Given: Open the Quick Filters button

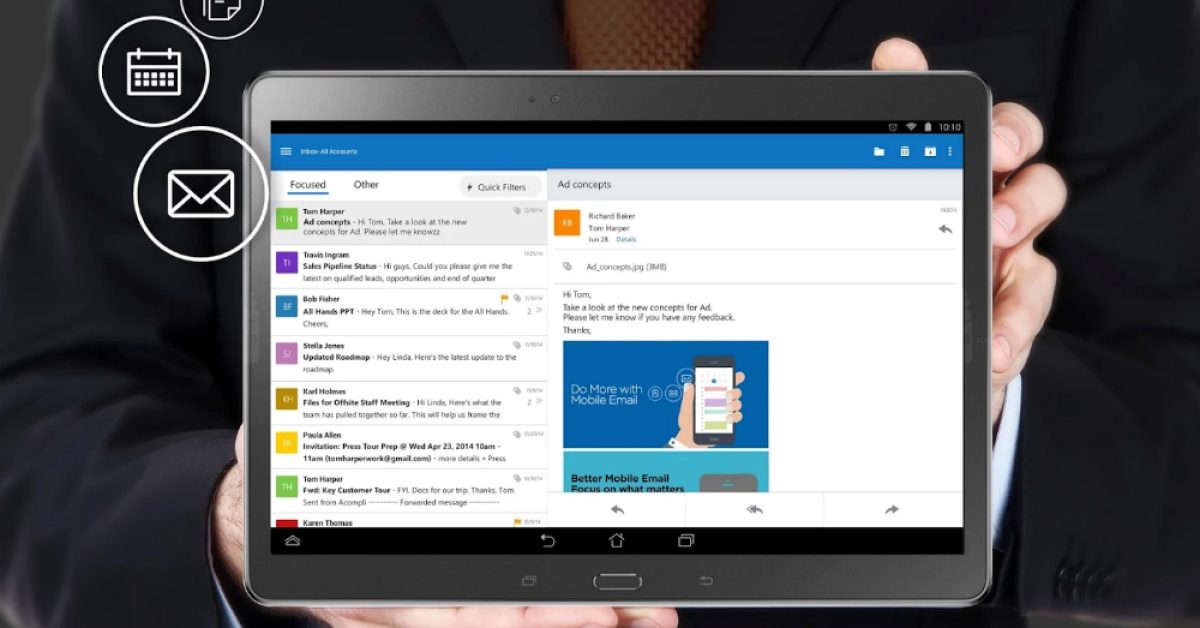Looking at the screenshot, I should pyautogui.click(x=500, y=187).
